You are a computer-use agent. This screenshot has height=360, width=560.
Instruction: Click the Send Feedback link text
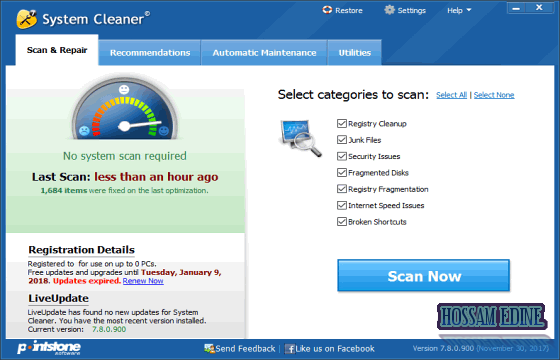(245, 349)
